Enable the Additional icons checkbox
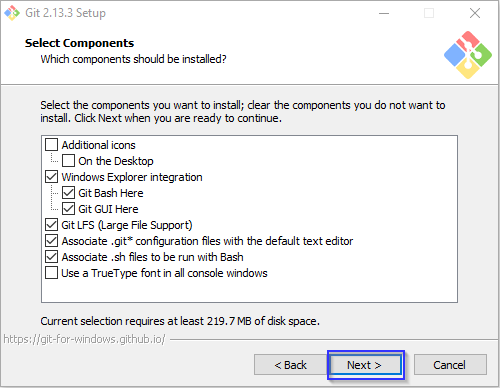The image size is (500, 388). click(x=51, y=145)
